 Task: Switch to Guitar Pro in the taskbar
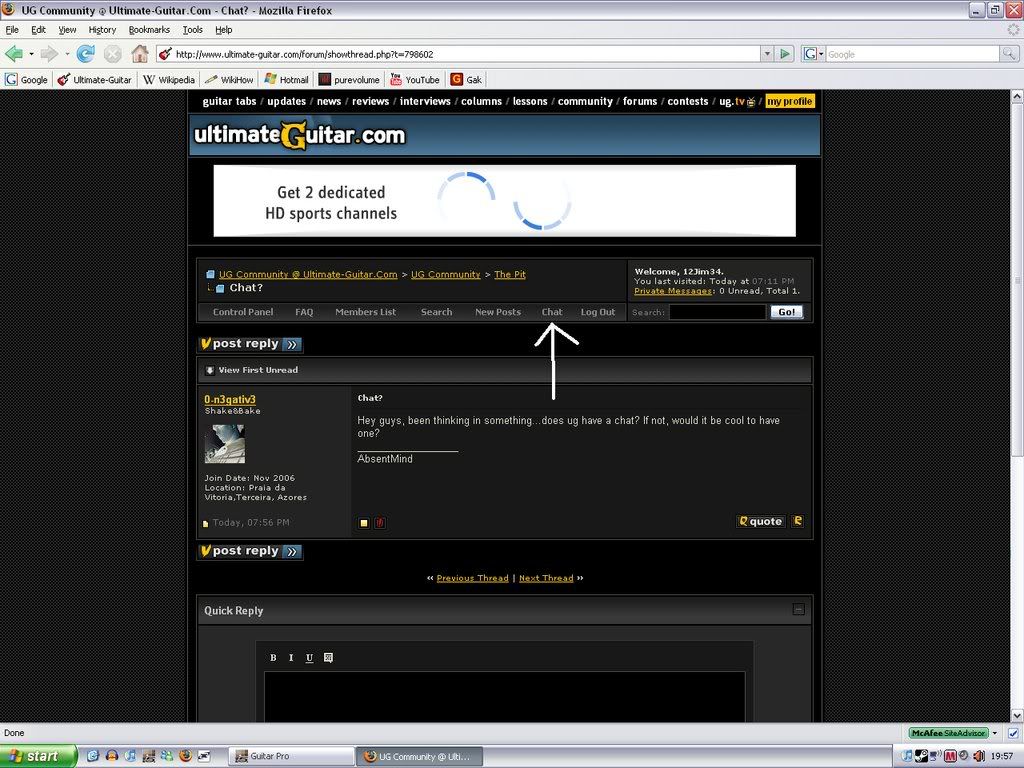point(291,756)
